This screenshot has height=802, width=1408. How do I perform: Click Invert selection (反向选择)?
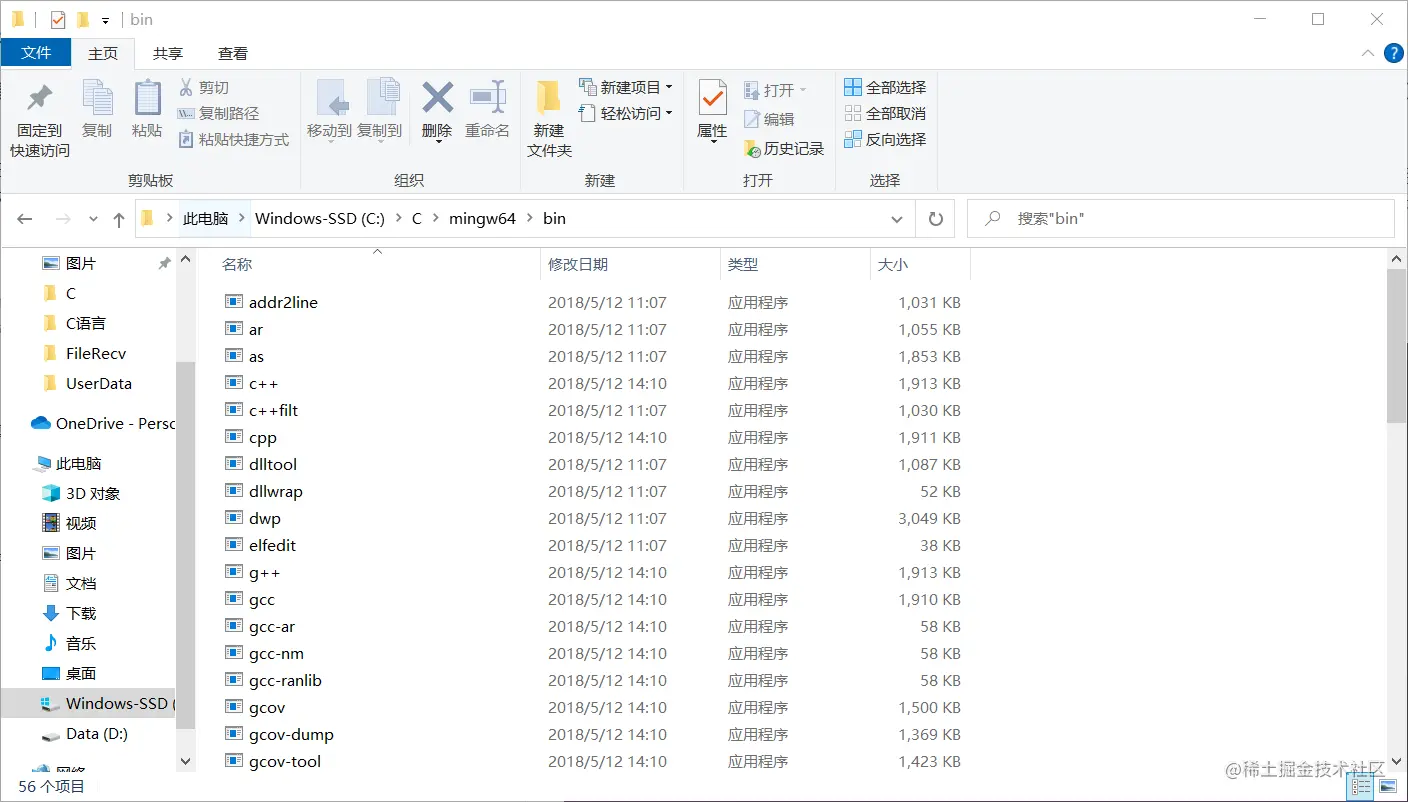[x=885, y=140]
